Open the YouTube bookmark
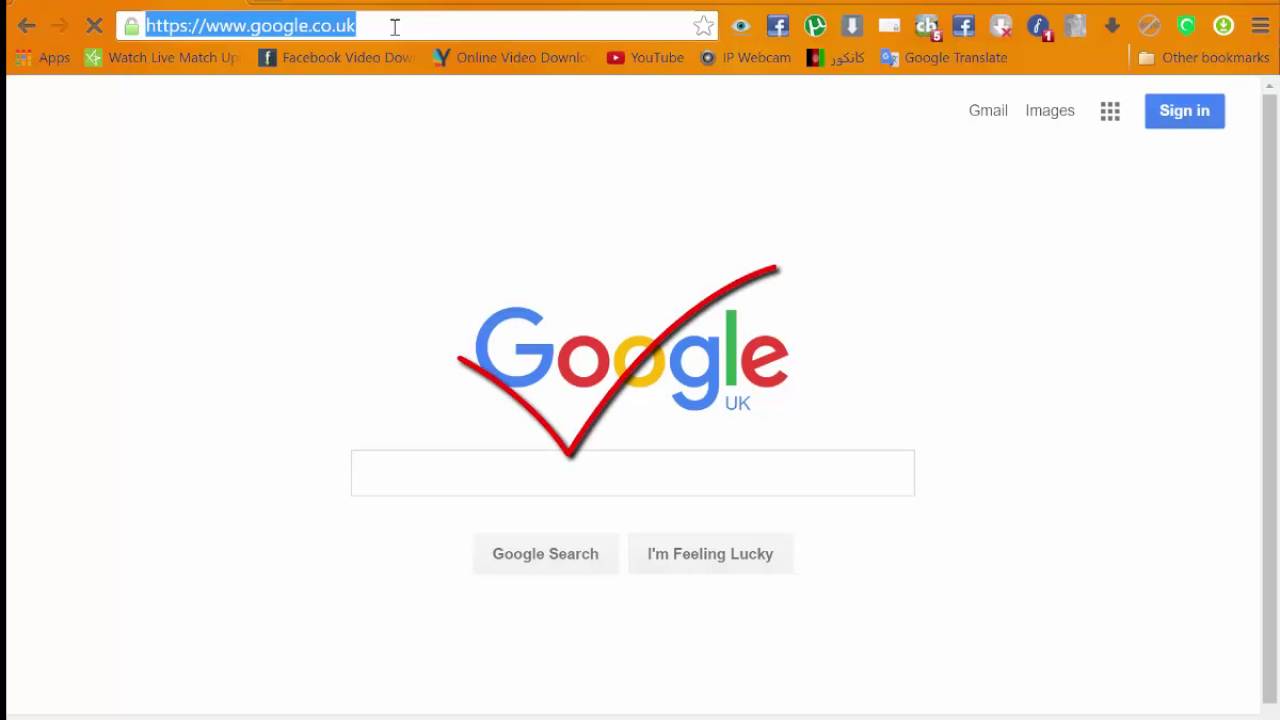The height and width of the screenshot is (720, 1280). pos(645,58)
